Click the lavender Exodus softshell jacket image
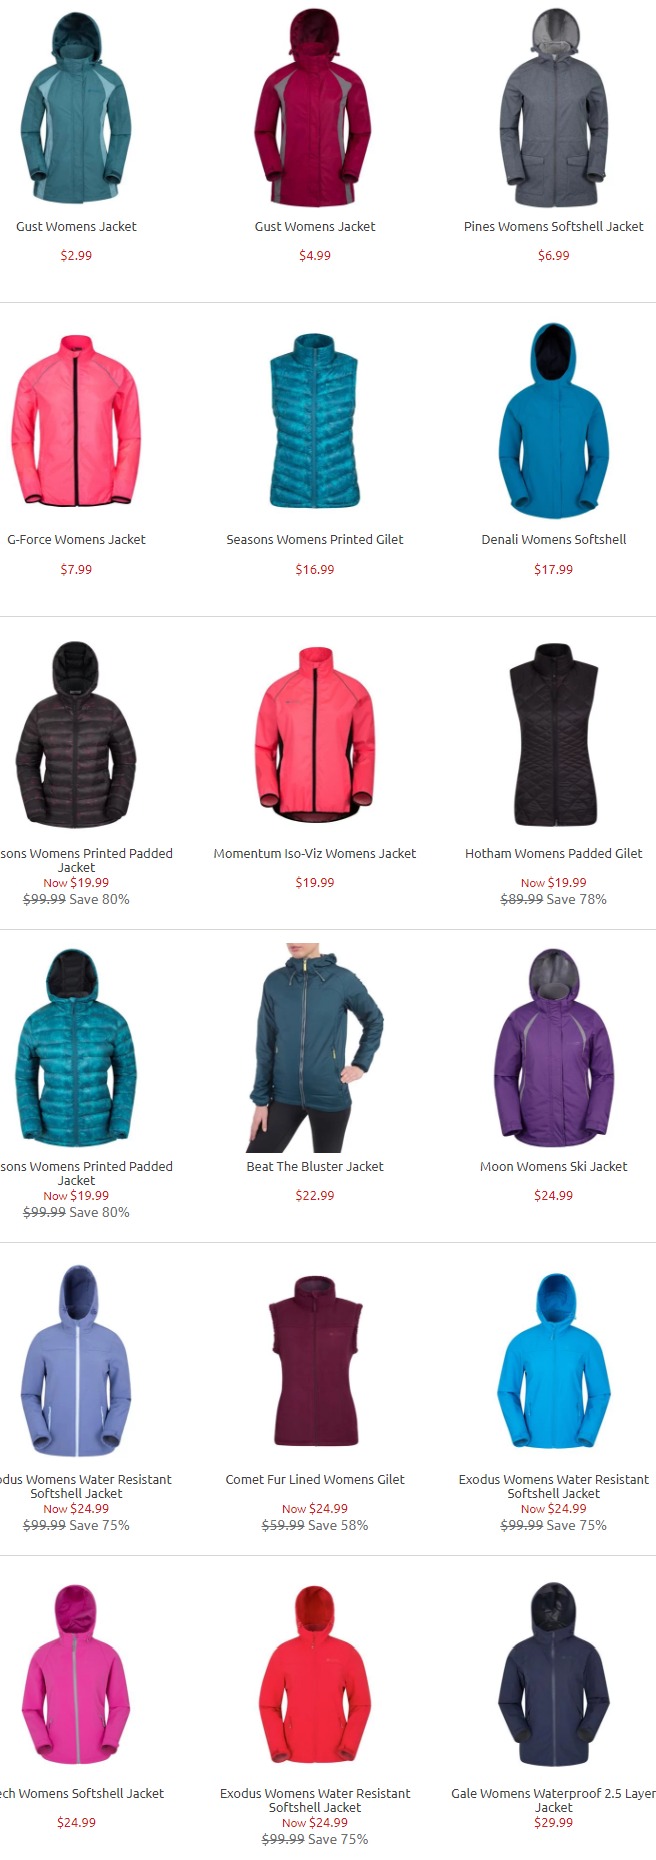656x1860 pixels. pyautogui.click(x=76, y=1361)
